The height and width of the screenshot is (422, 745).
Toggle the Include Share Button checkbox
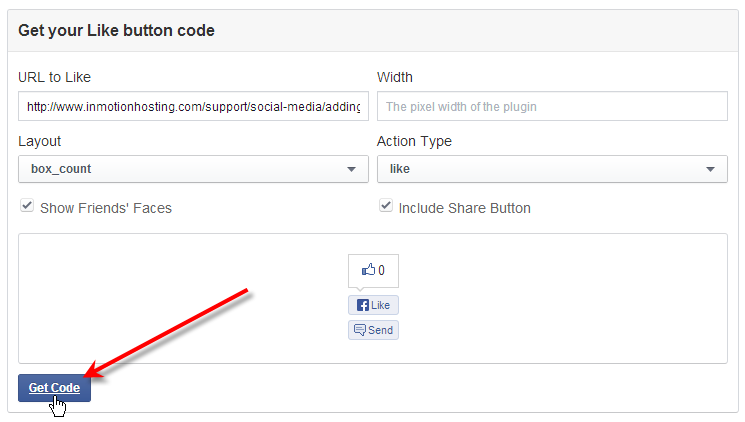[x=386, y=208]
